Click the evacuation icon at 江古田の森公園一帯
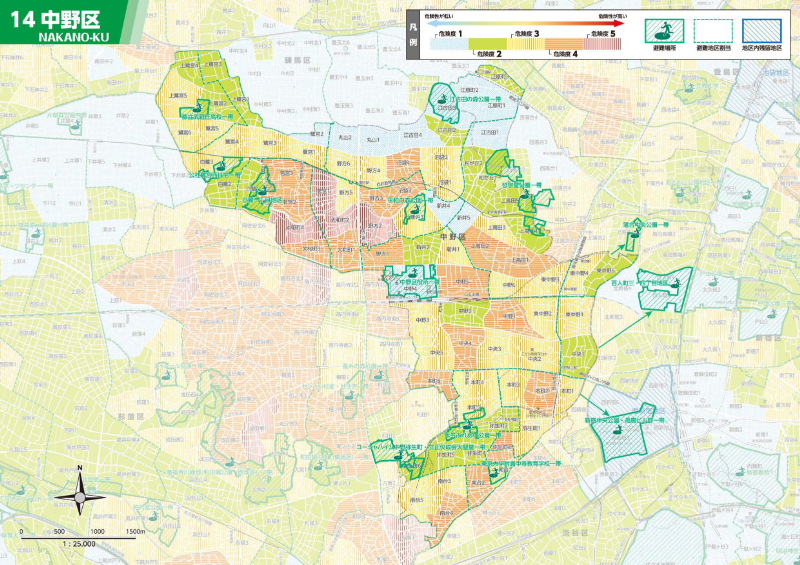Image resolution: width=800 pixels, height=565 pixels. point(441,98)
